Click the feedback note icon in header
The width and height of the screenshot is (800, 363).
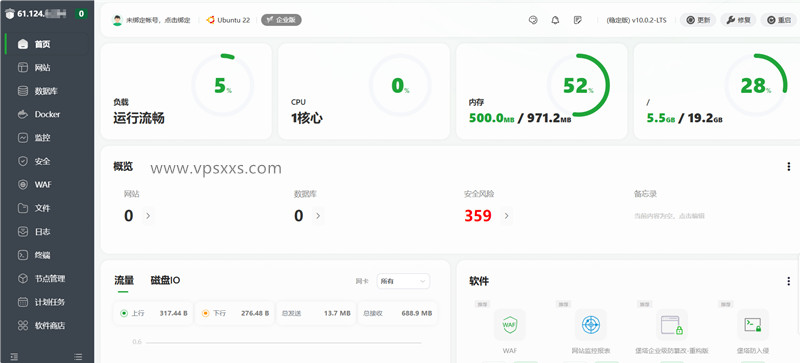[x=578, y=20]
